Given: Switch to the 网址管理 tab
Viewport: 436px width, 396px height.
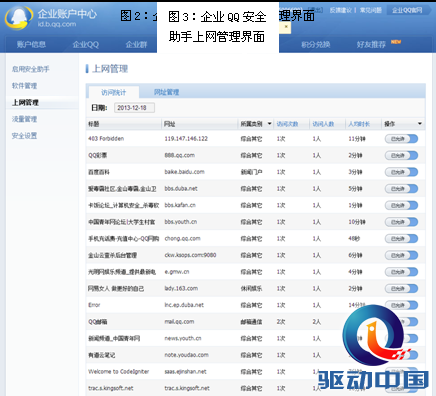Looking at the screenshot, I should (166, 92).
